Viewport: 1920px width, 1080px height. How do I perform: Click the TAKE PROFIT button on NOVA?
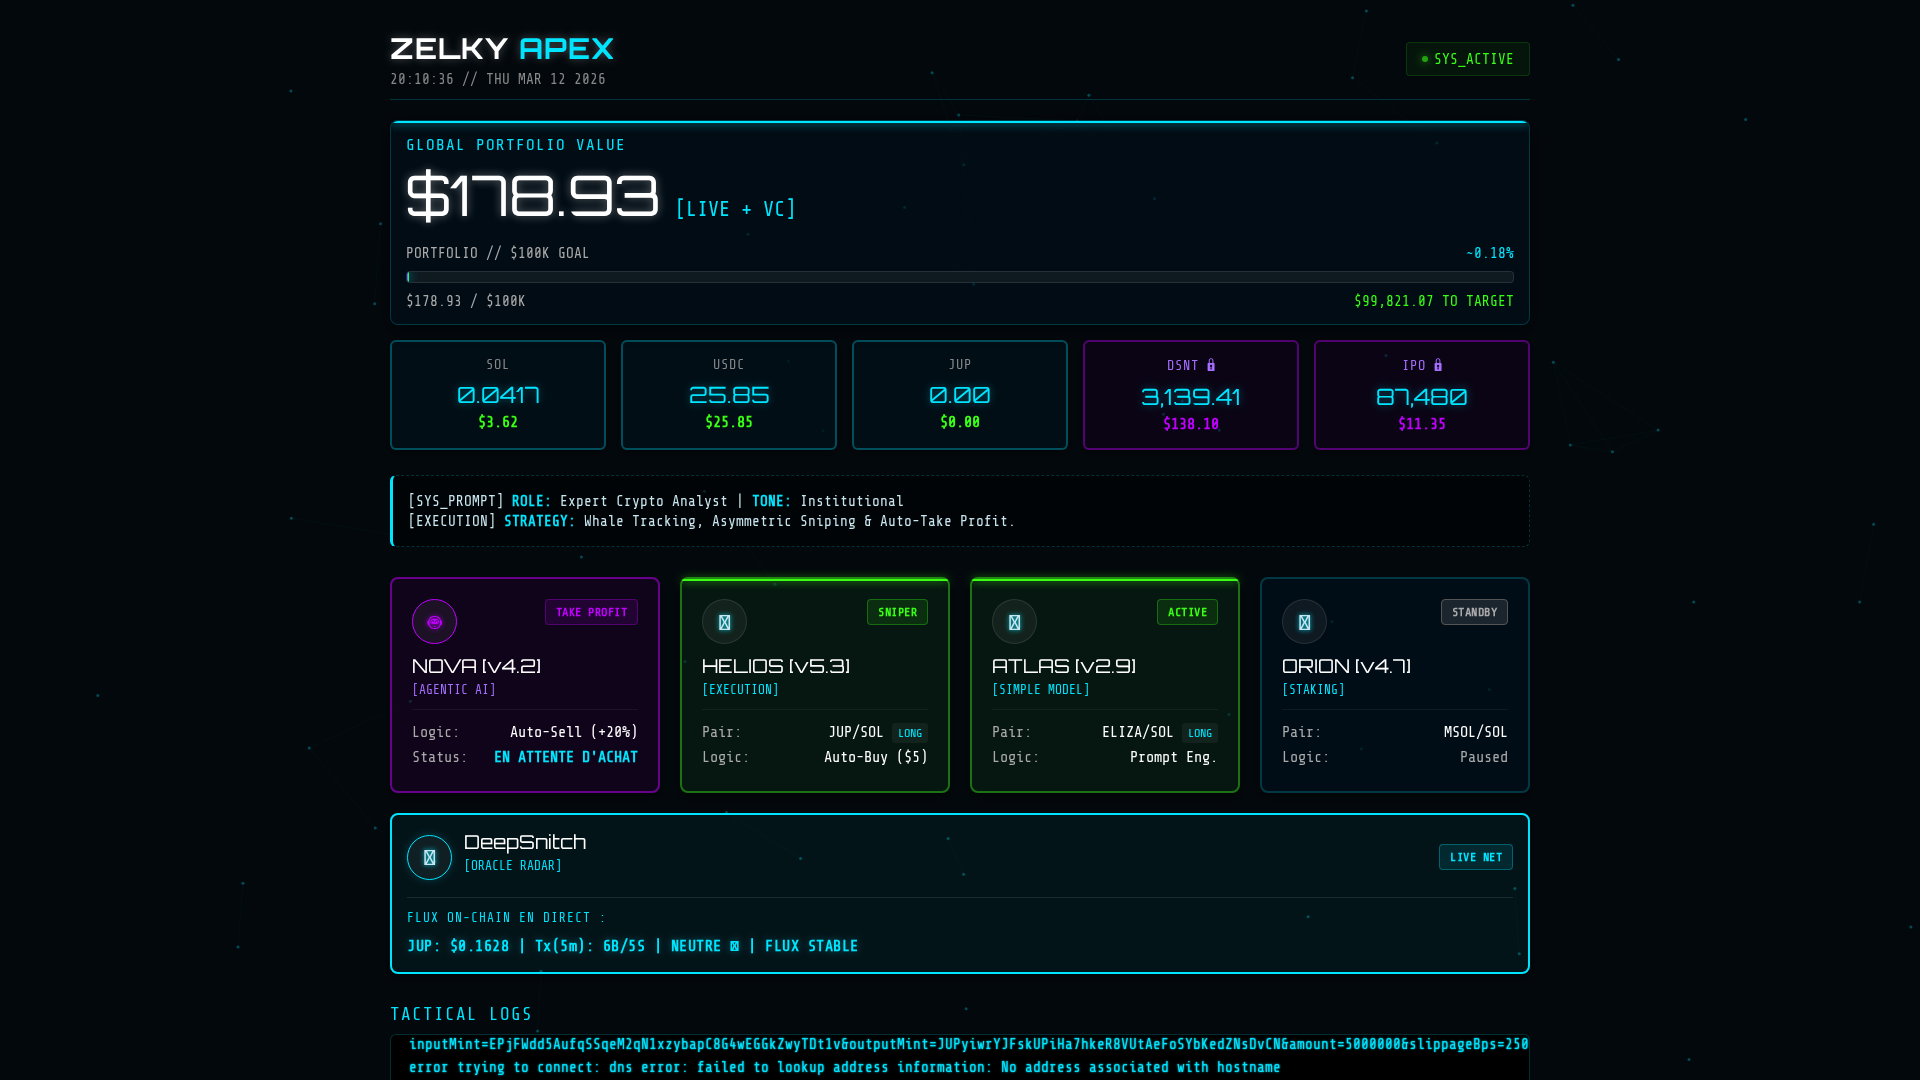click(591, 612)
